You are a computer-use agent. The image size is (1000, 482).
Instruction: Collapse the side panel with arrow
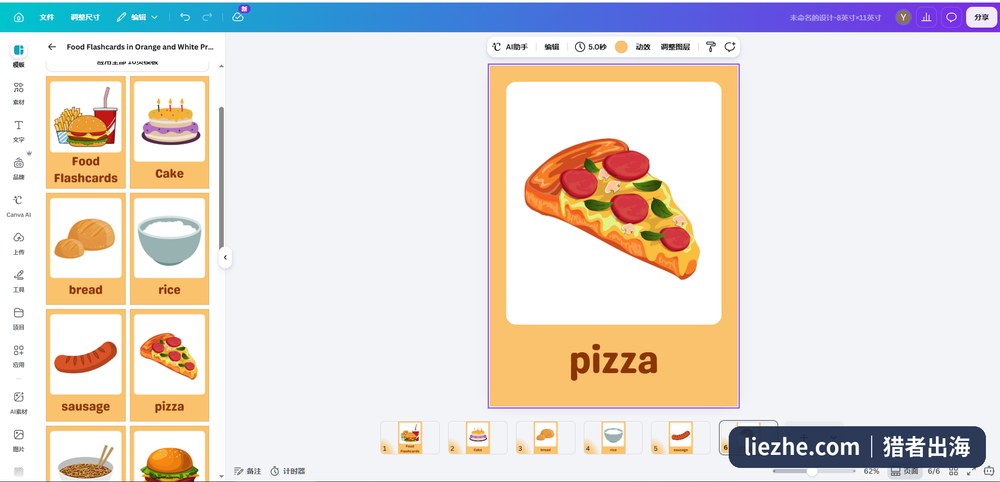[224, 258]
